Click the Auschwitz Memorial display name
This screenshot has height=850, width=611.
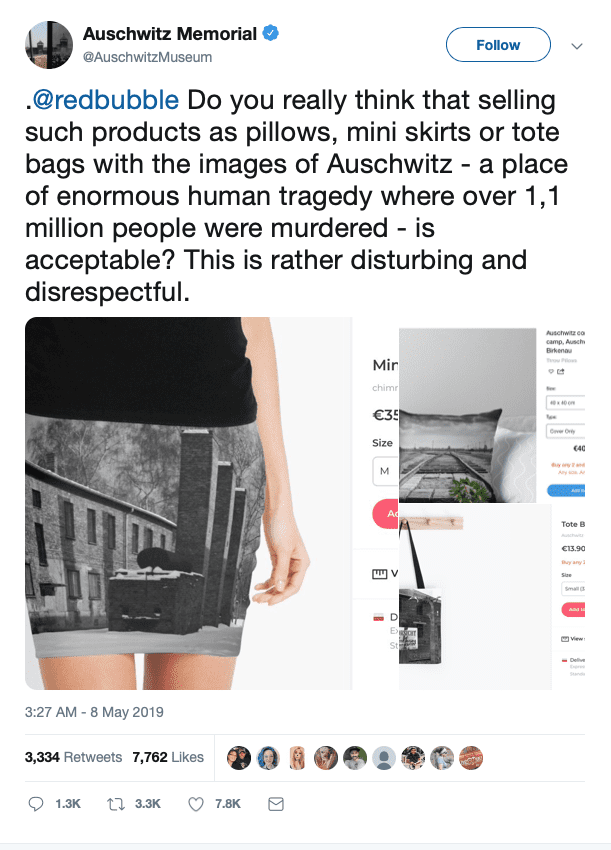[x=170, y=34]
